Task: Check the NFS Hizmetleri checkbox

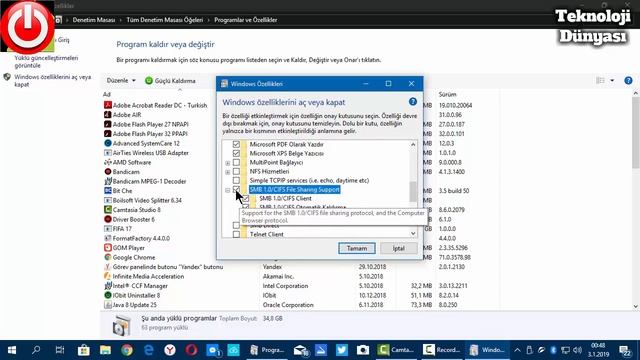Action: click(236, 171)
